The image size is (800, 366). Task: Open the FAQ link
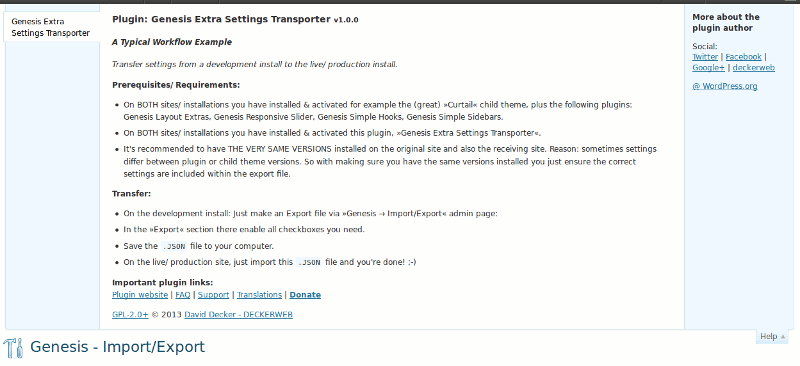[183, 295]
